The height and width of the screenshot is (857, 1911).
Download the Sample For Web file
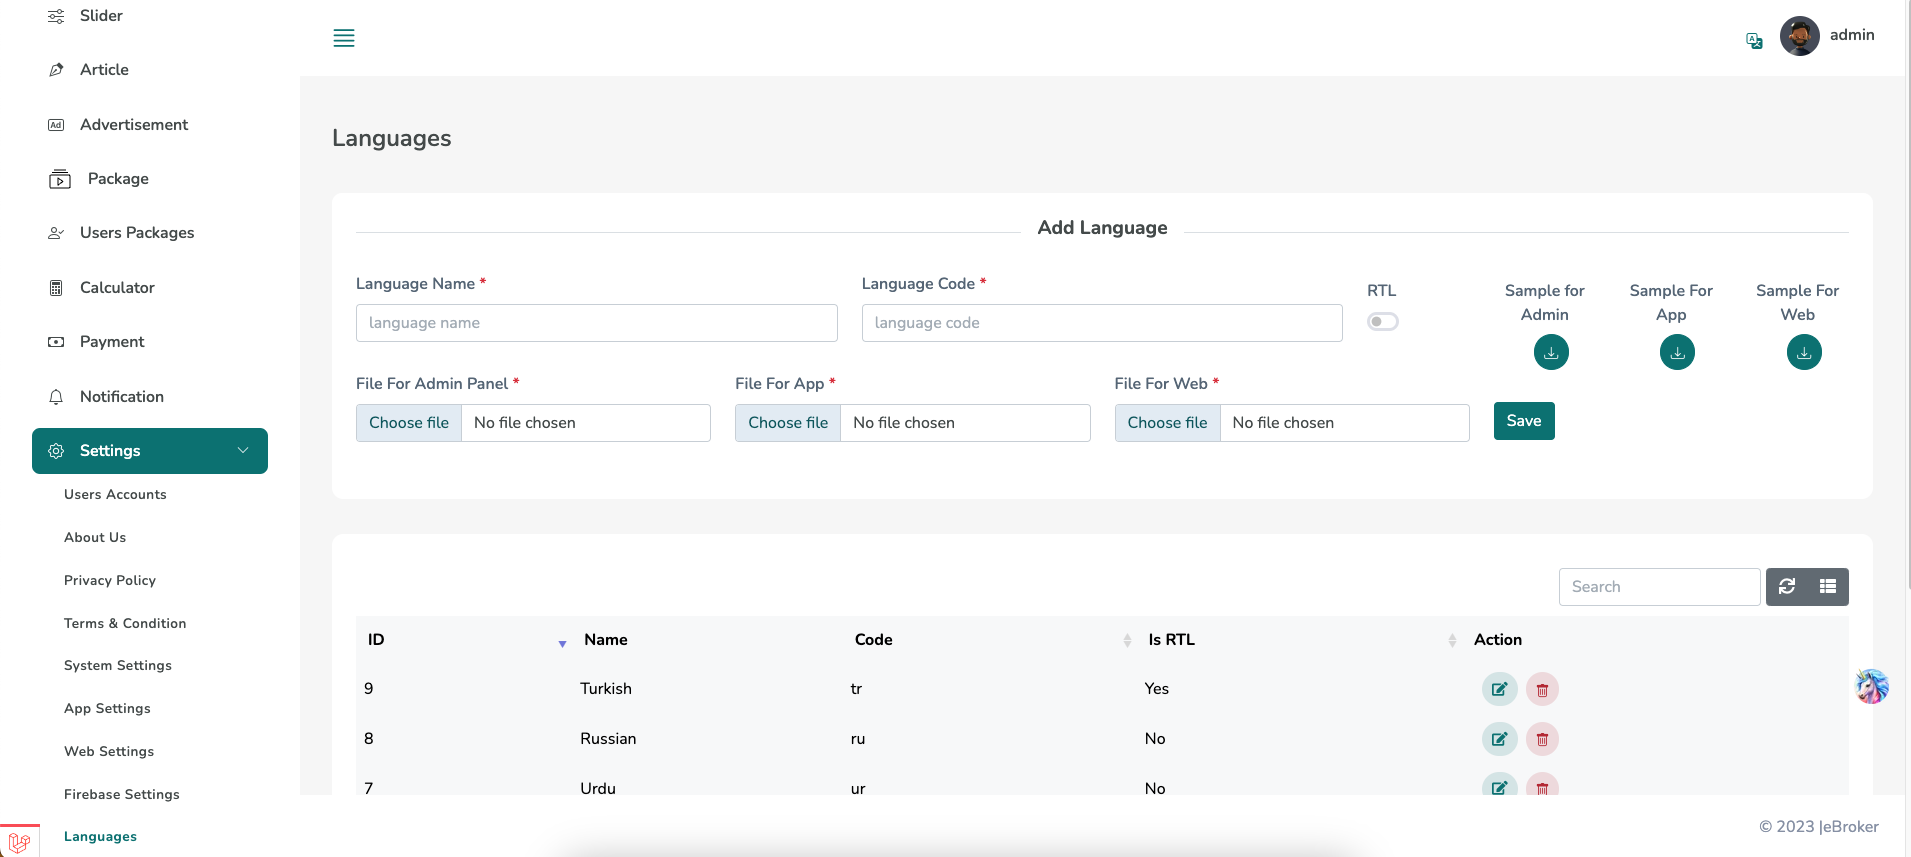[1804, 352]
